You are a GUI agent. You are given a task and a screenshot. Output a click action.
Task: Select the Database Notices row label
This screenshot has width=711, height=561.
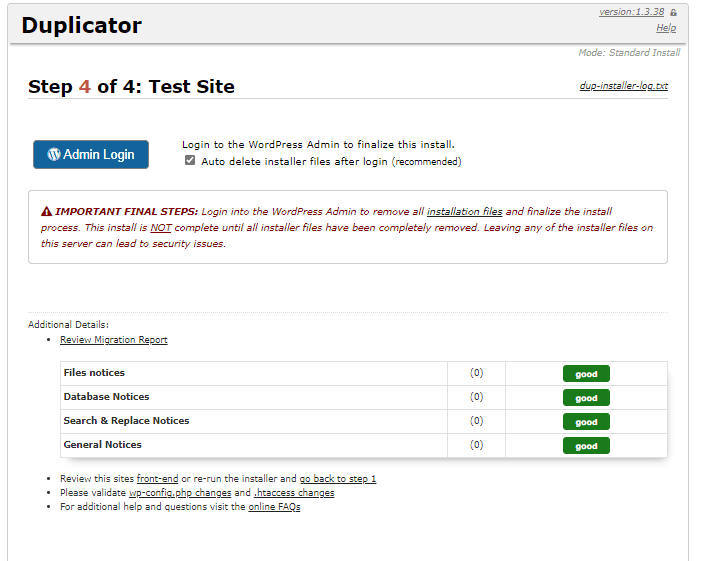coord(107,397)
